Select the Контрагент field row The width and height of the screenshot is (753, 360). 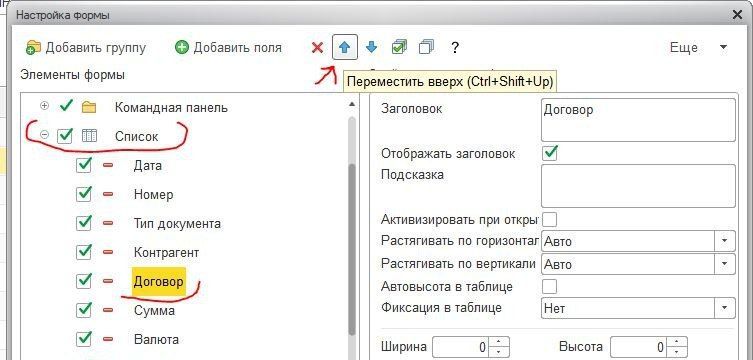pos(166,252)
